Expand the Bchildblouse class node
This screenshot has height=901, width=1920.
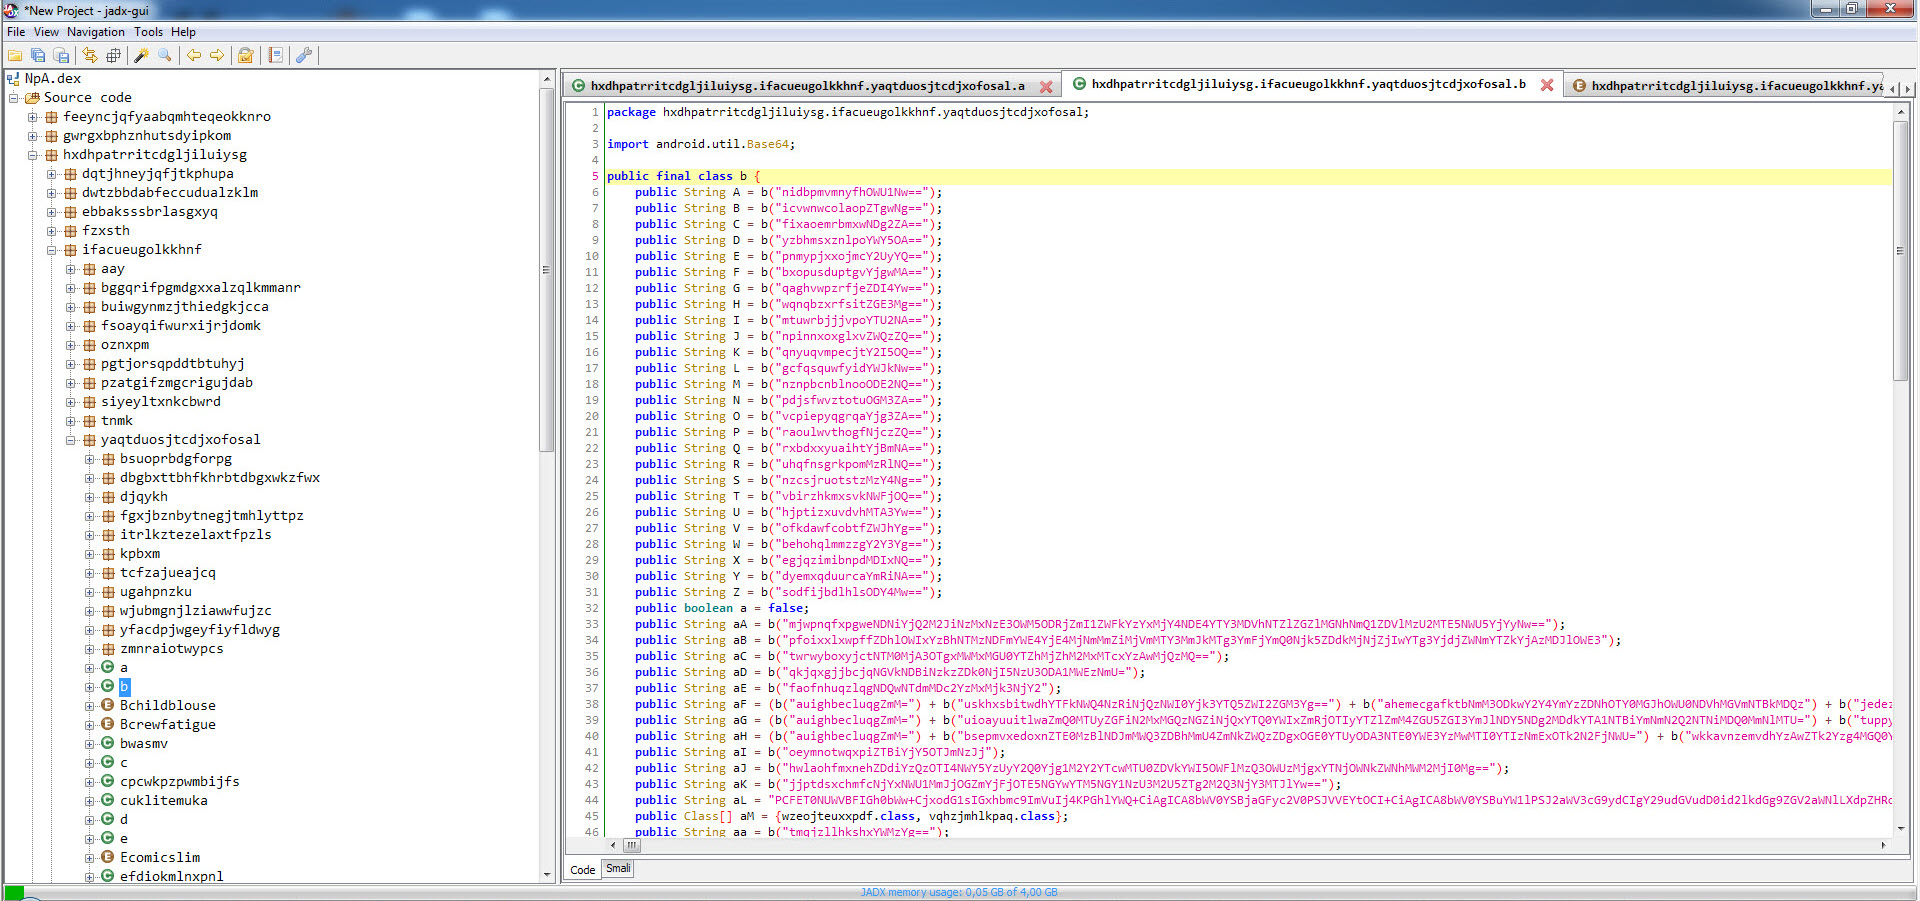click(89, 706)
